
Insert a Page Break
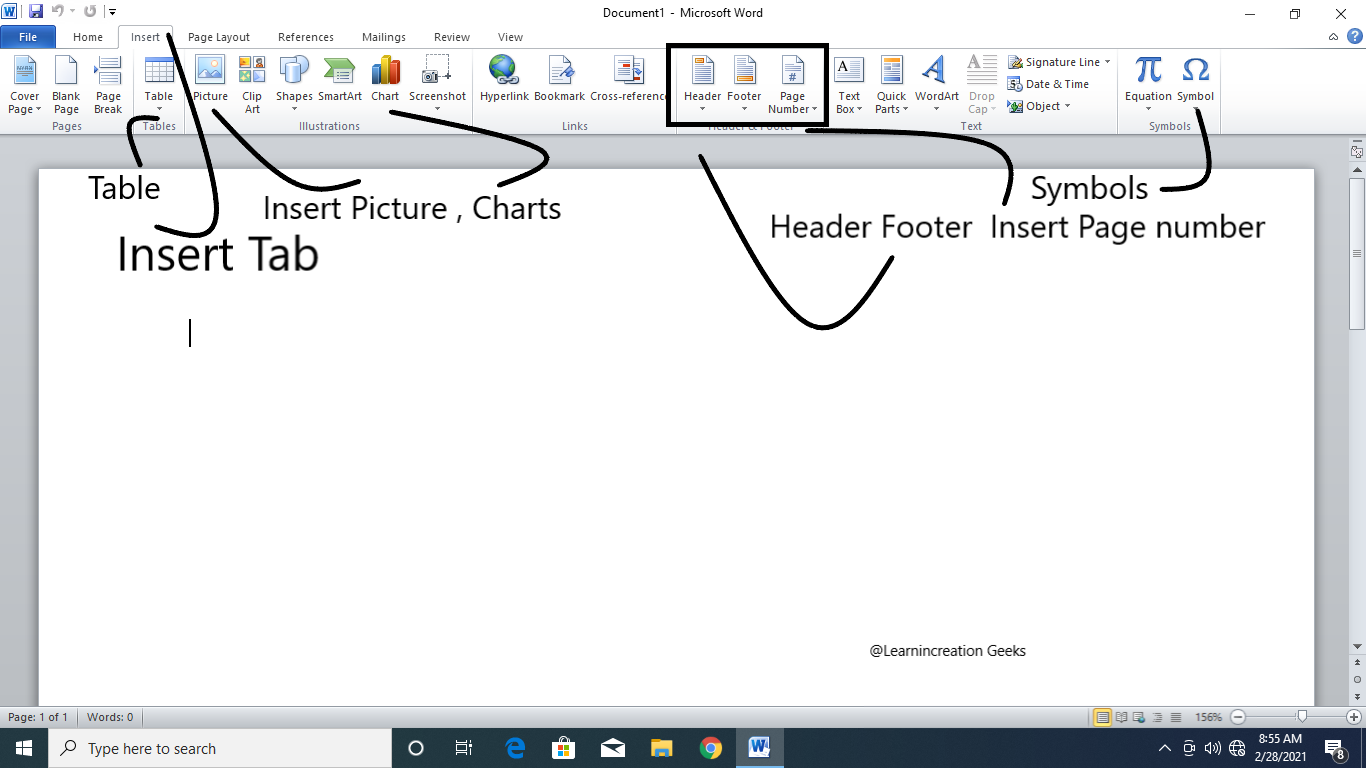[x=108, y=84]
